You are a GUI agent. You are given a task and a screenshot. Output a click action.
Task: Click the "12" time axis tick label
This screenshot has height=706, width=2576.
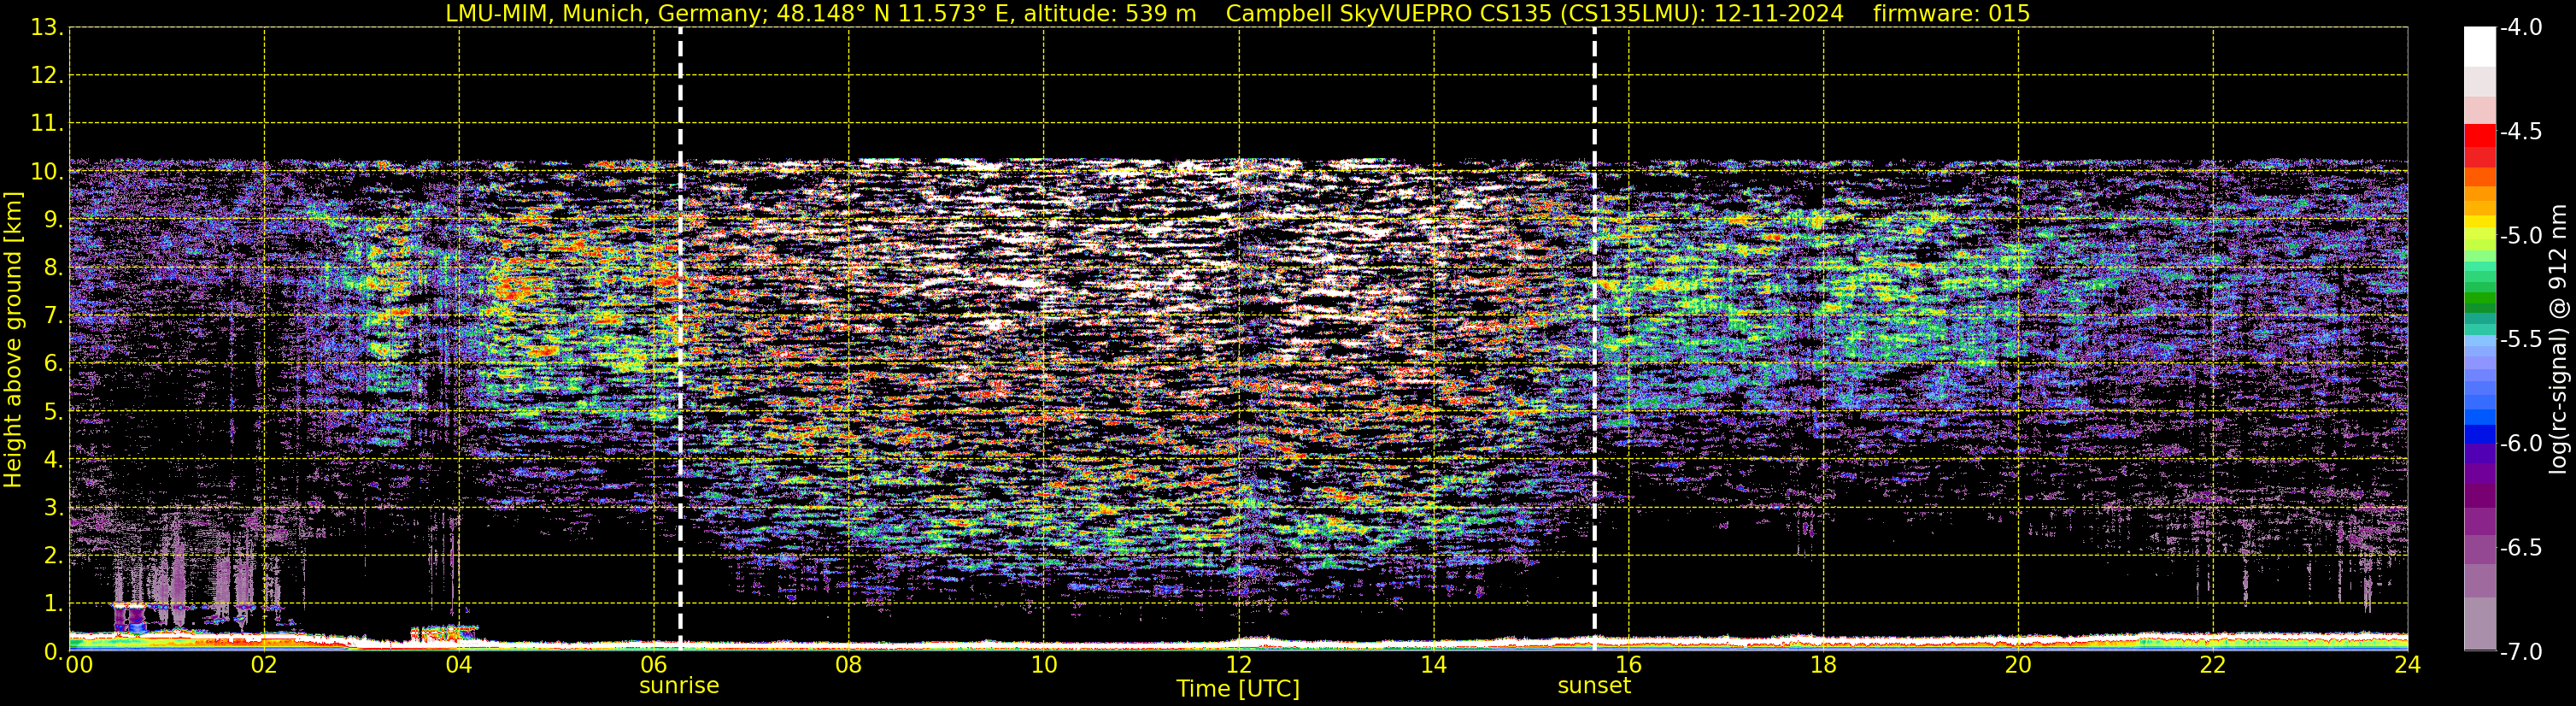pos(1239,665)
